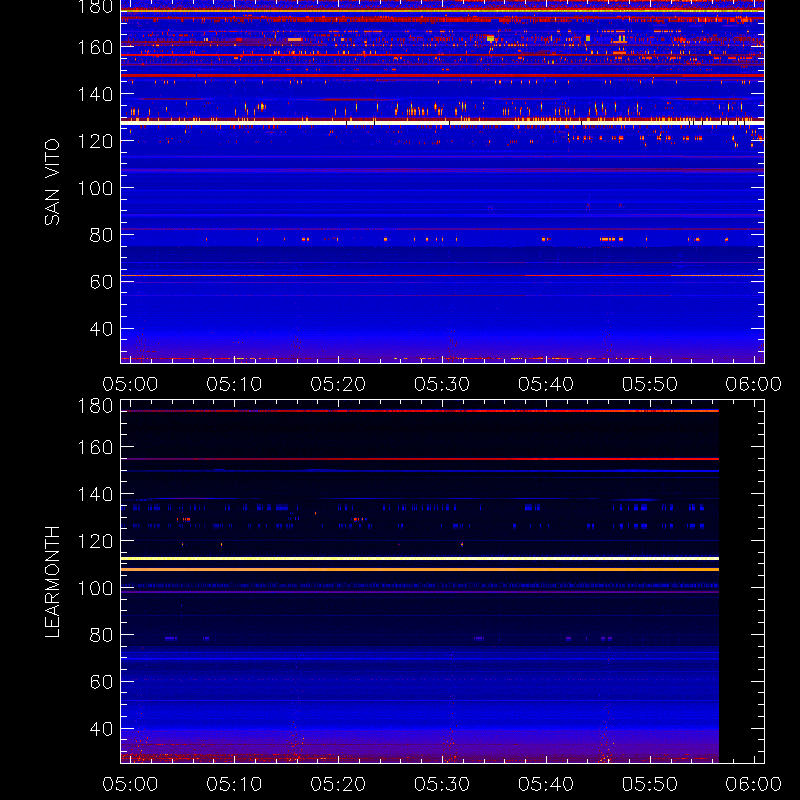This screenshot has height=800, width=800.
Task: Select the 120 frequency label on San Vito plot
Action: (x=95, y=141)
